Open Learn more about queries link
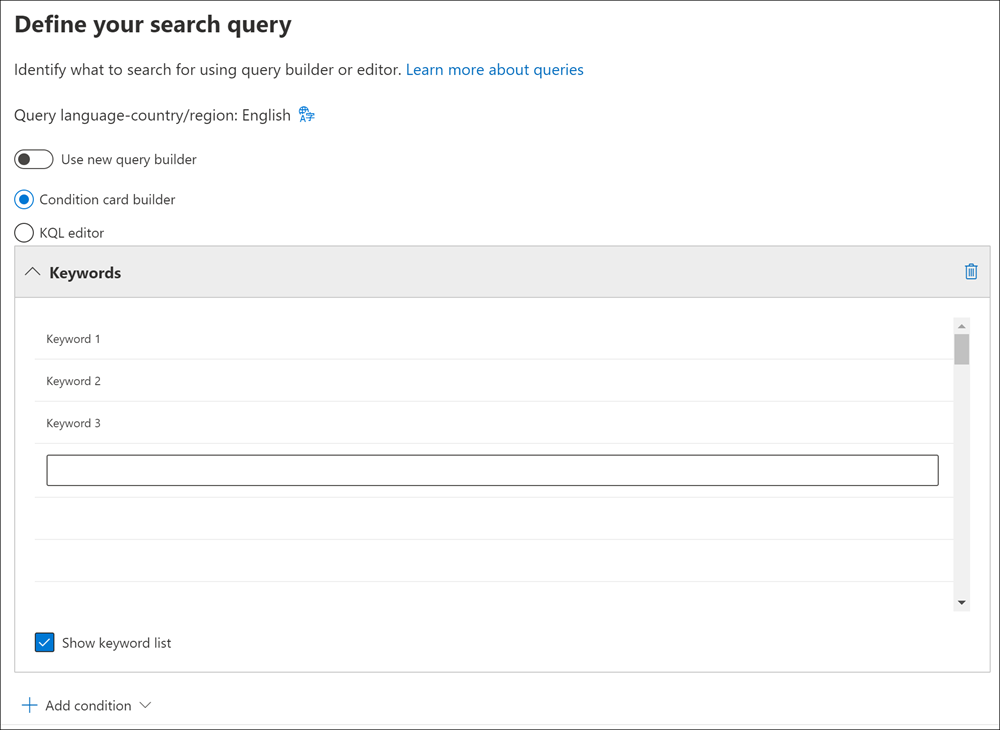 pyautogui.click(x=494, y=69)
